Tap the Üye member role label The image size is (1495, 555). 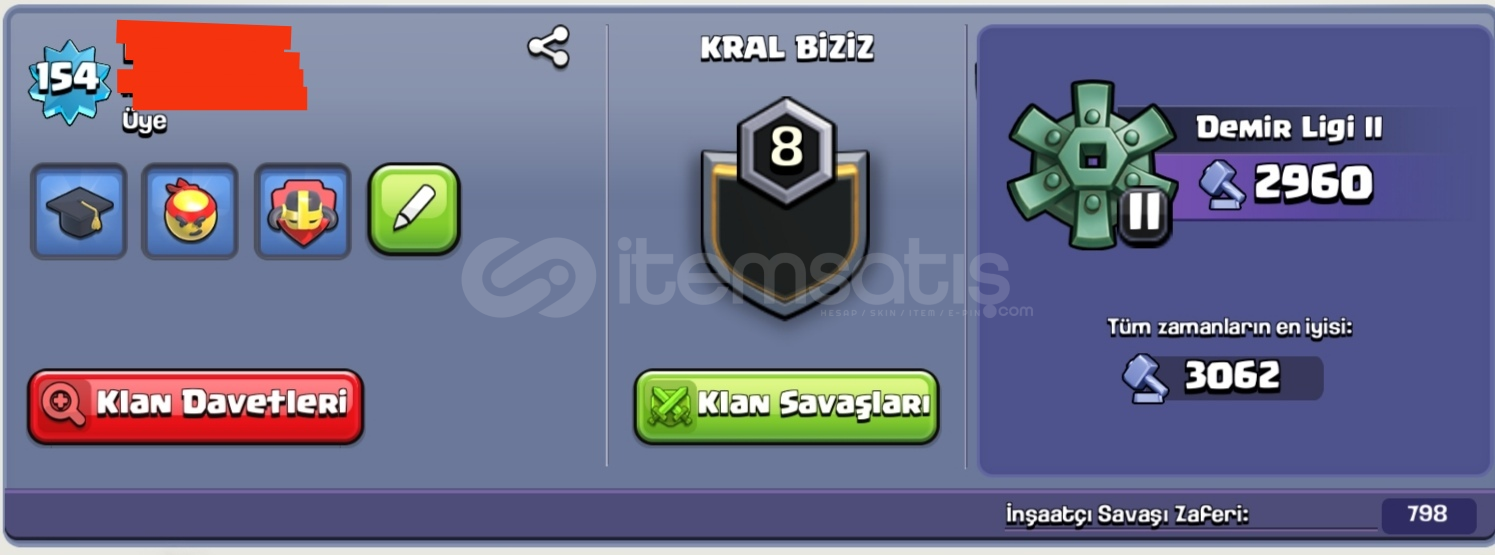tap(144, 122)
